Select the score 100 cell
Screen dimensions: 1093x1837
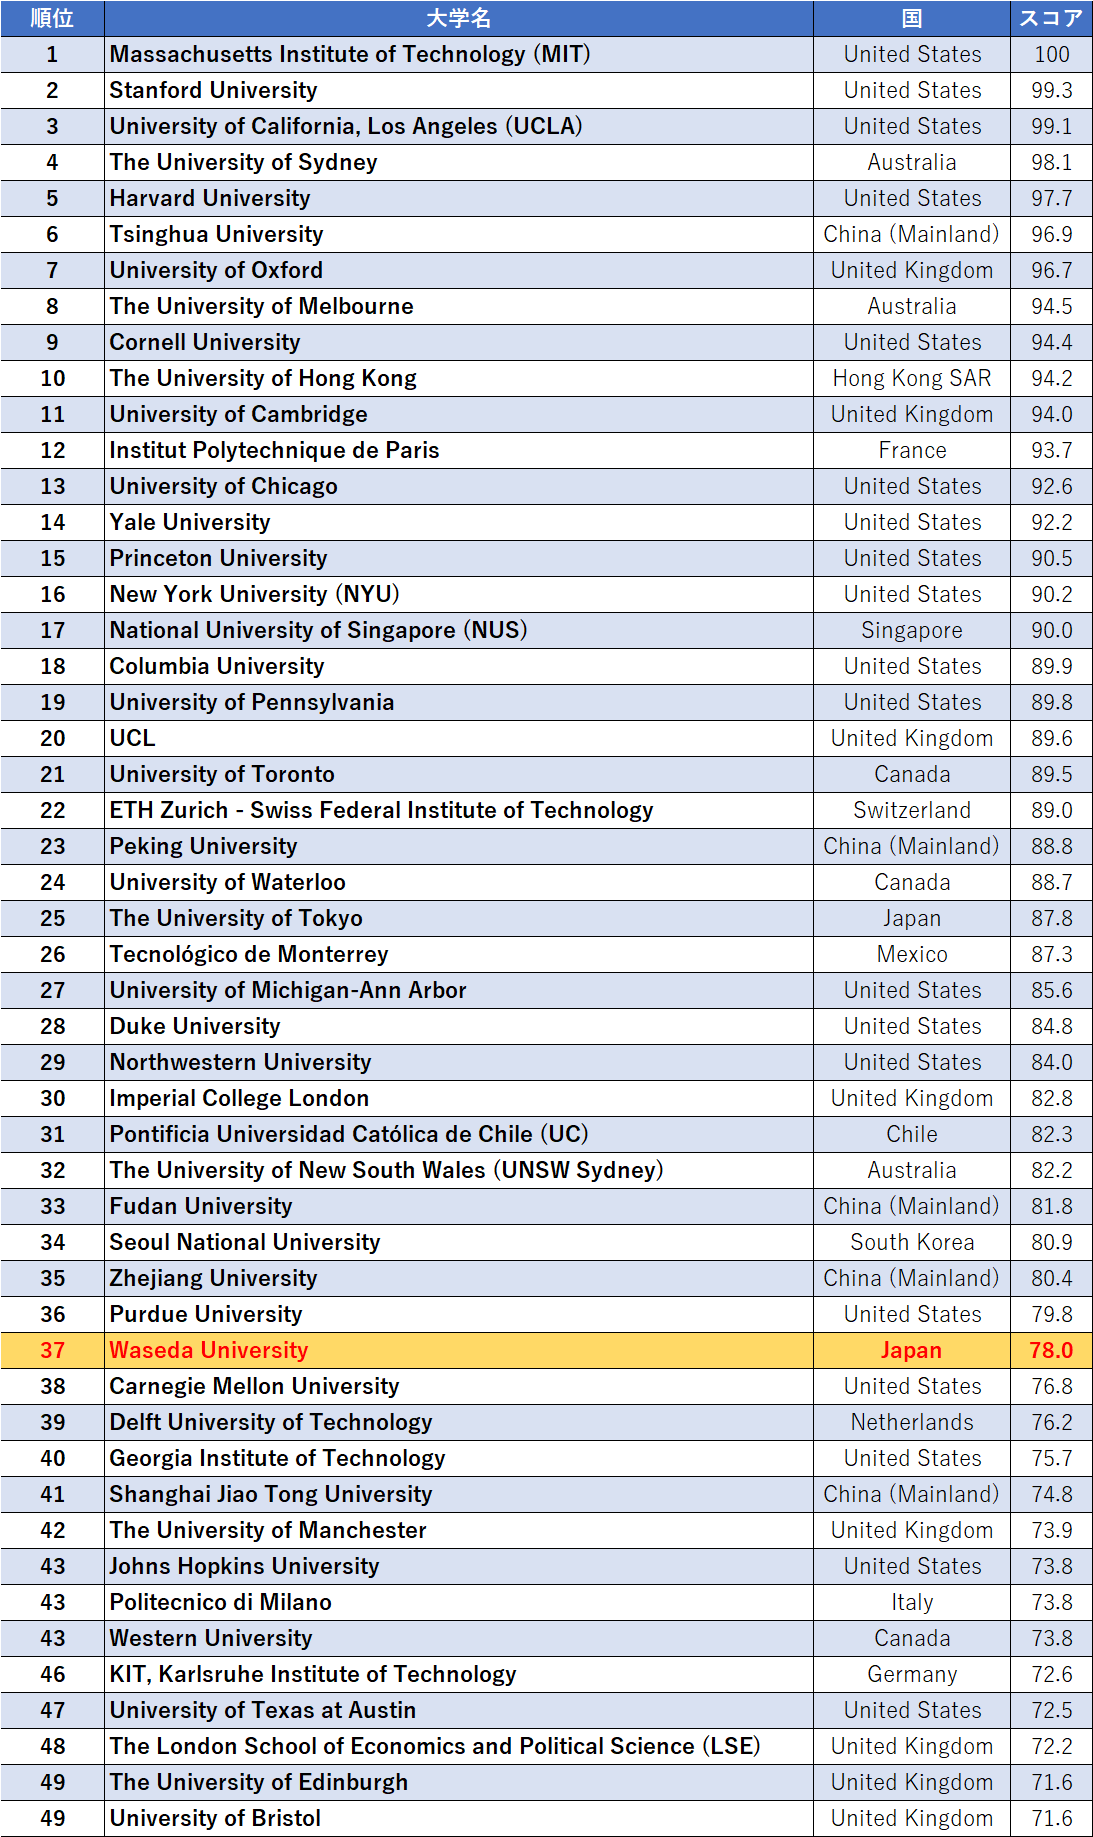(x=1051, y=54)
